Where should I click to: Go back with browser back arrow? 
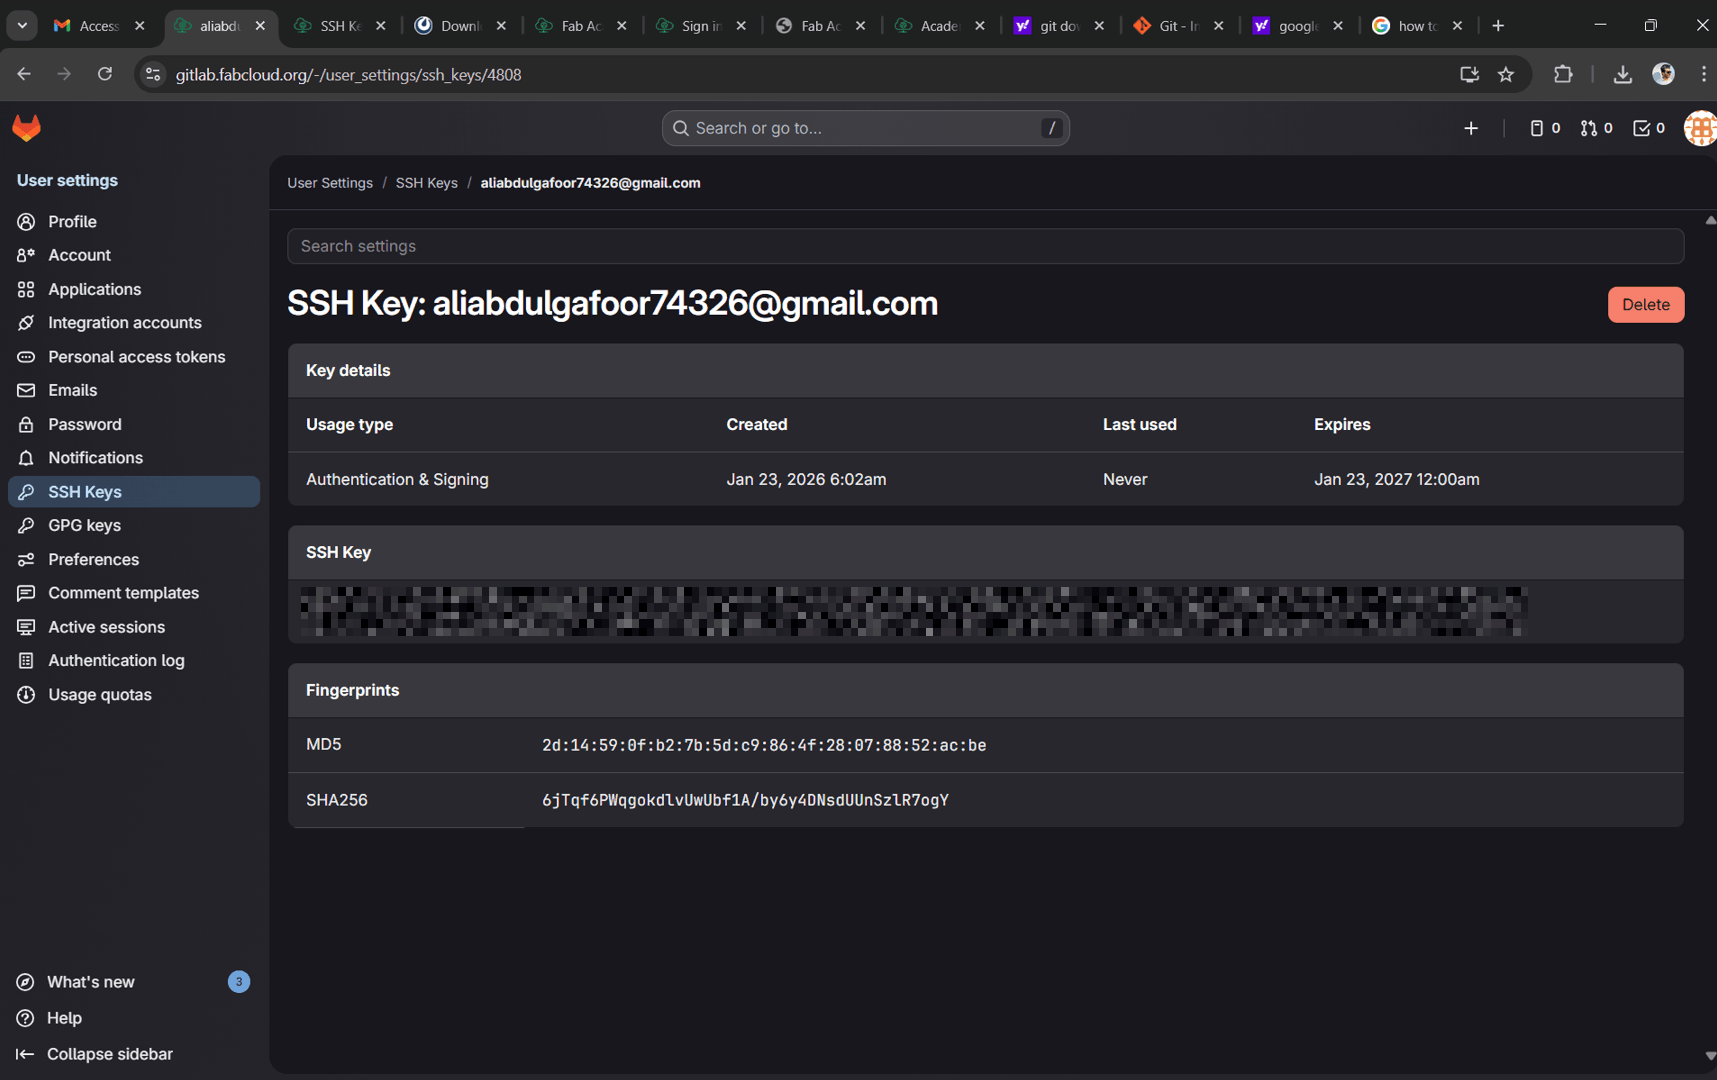[24, 74]
